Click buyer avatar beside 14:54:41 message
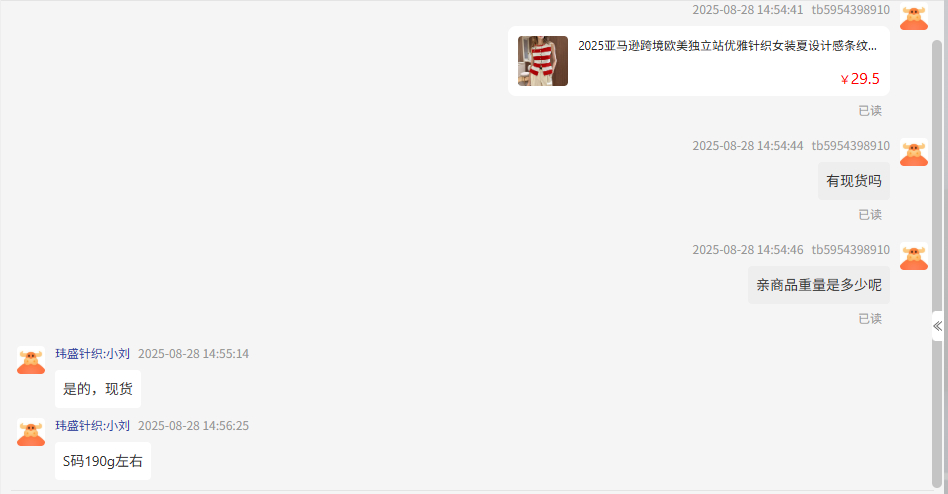 pos(914,16)
